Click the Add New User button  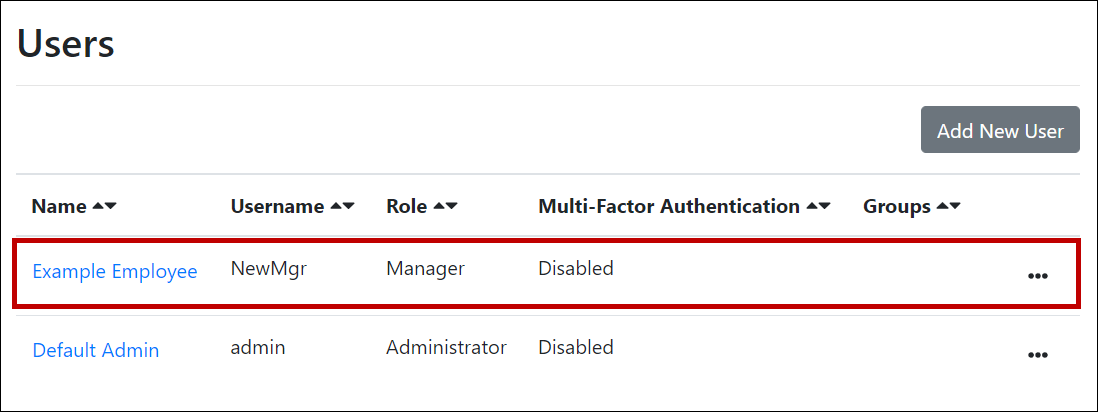[1000, 130]
